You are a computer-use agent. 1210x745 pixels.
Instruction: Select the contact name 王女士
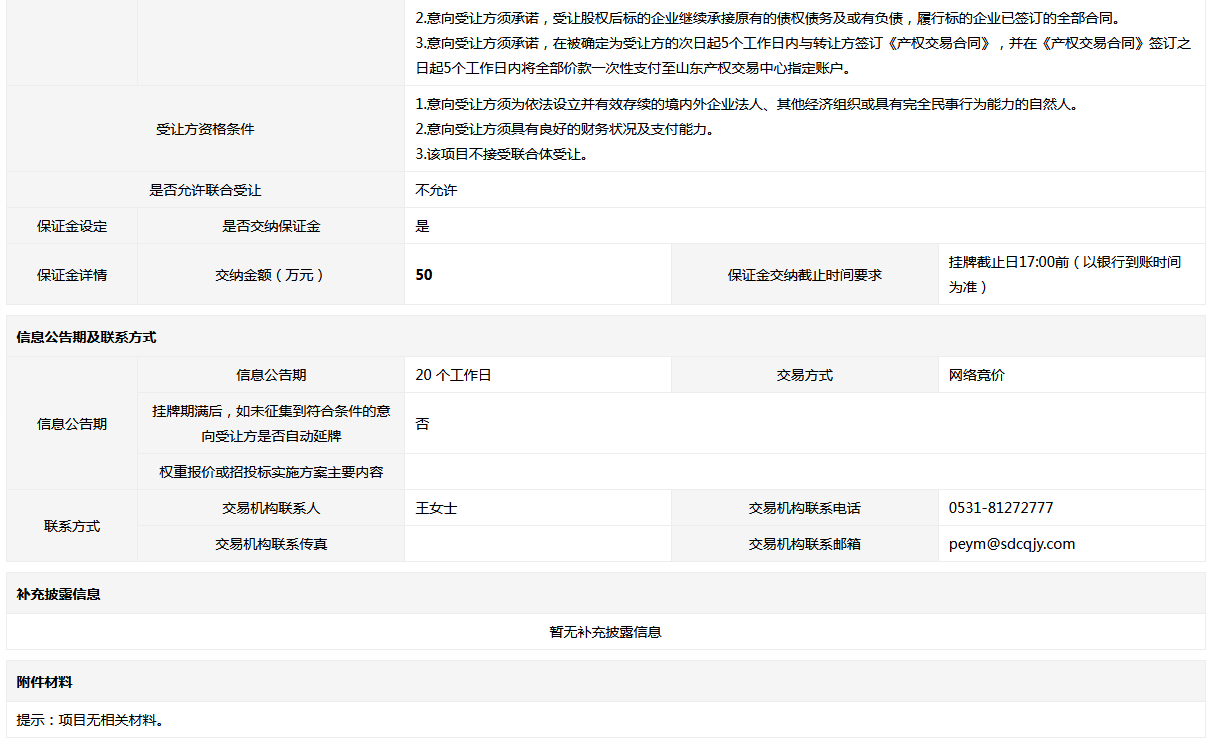click(x=436, y=508)
